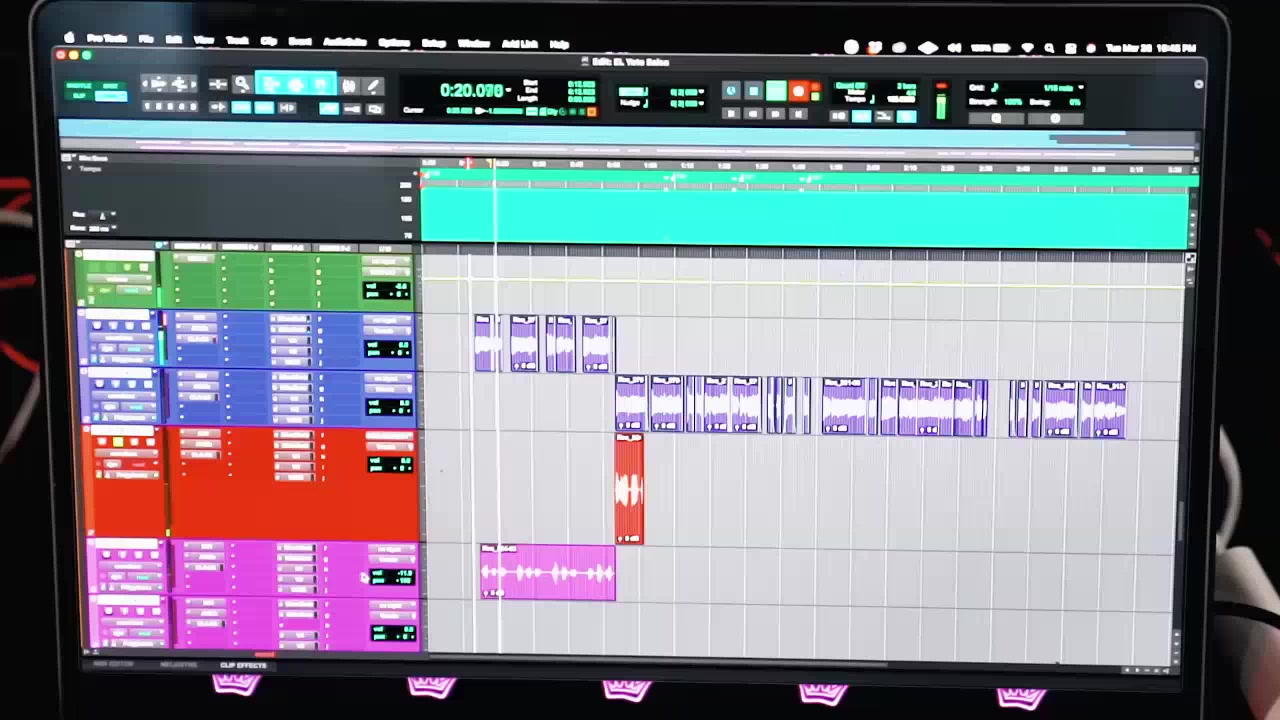Image resolution: width=1280 pixels, height=720 pixels.
Task: Select the Trim tool in the smart tool group
Action: tap(271, 85)
